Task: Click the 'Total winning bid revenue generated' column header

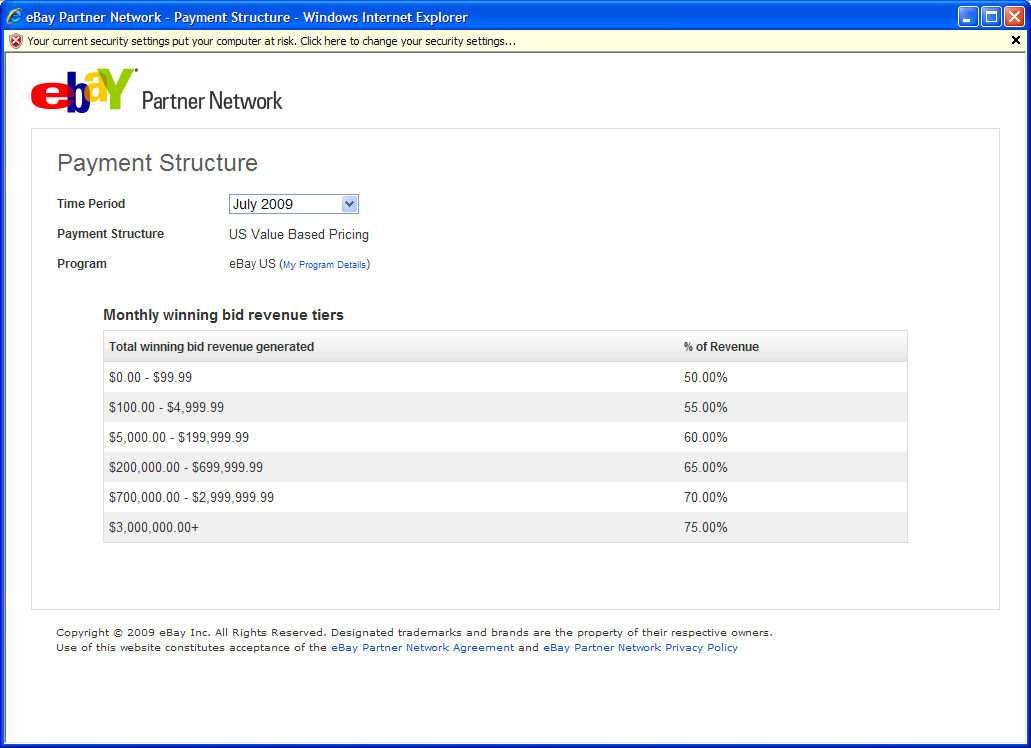Action: [211, 347]
